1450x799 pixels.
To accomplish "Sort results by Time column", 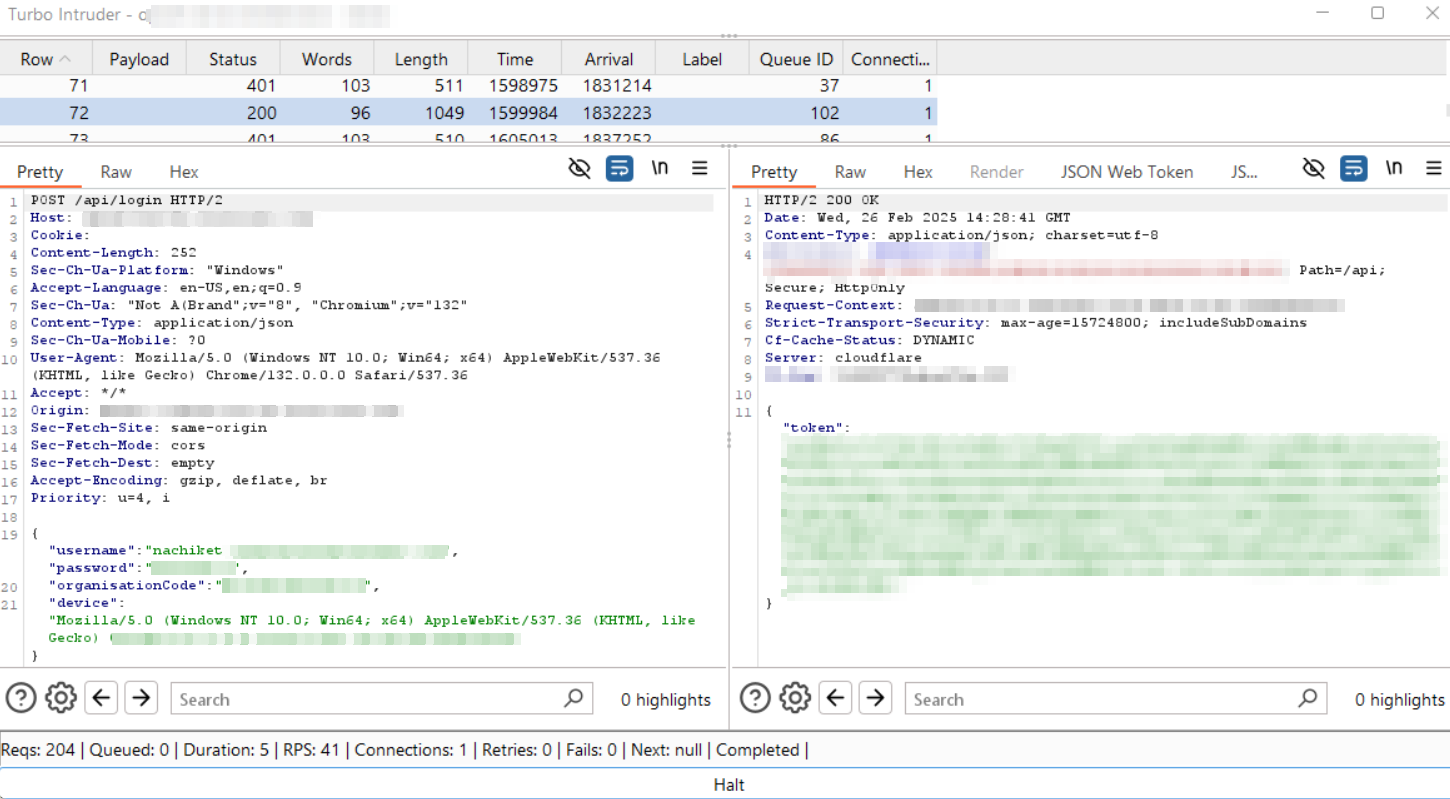I will click(515, 59).
